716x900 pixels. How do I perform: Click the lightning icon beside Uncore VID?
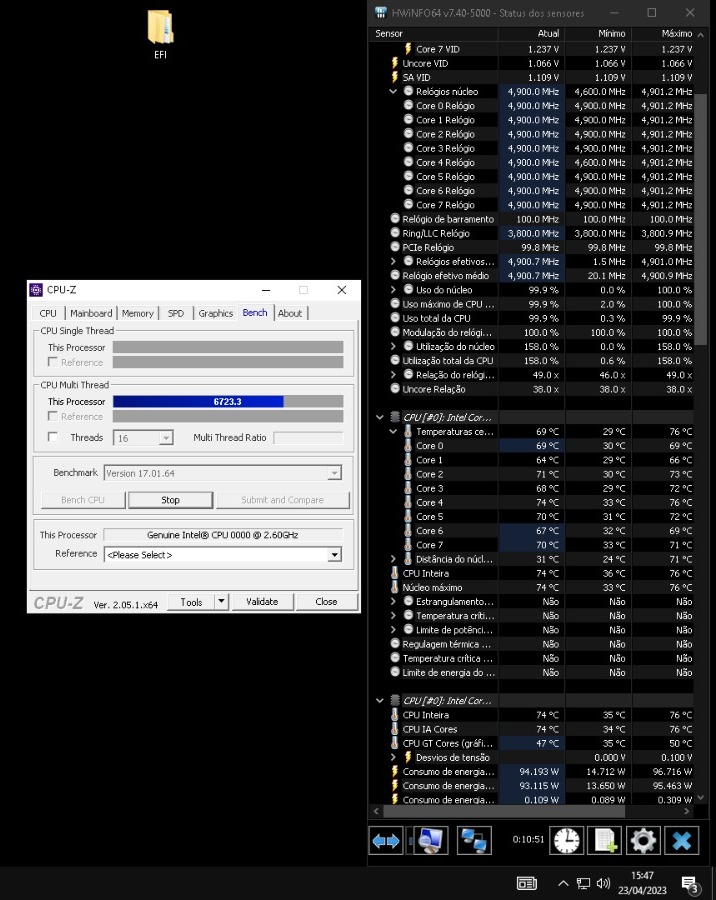tap(394, 63)
